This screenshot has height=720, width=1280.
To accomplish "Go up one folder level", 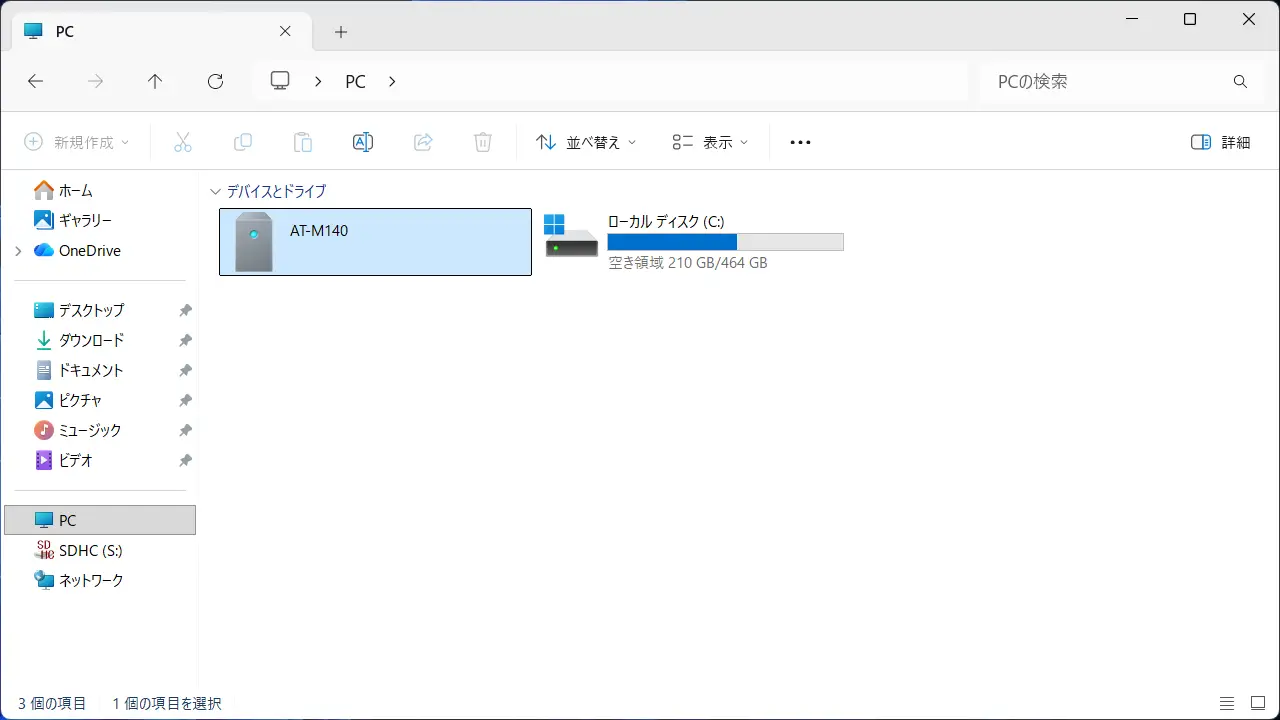I will (155, 82).
